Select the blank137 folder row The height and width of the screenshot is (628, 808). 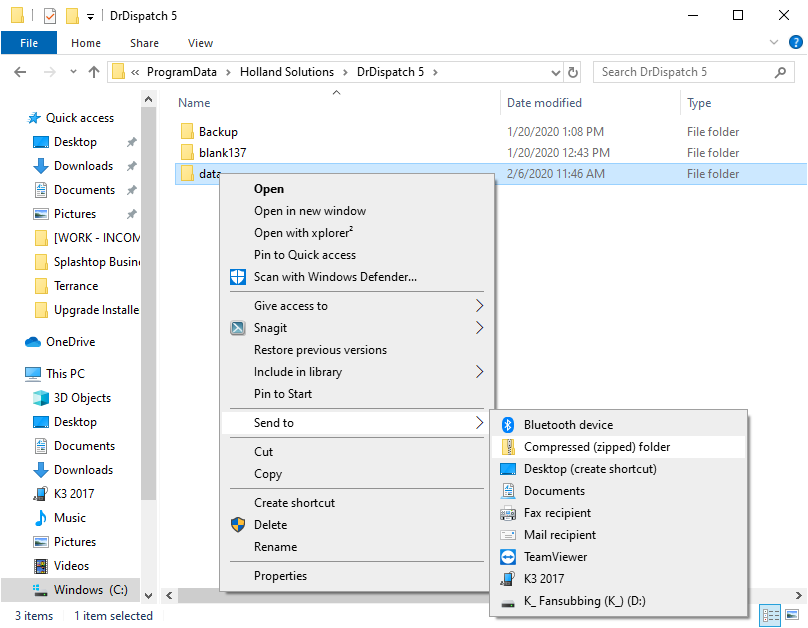pos(491,153)
